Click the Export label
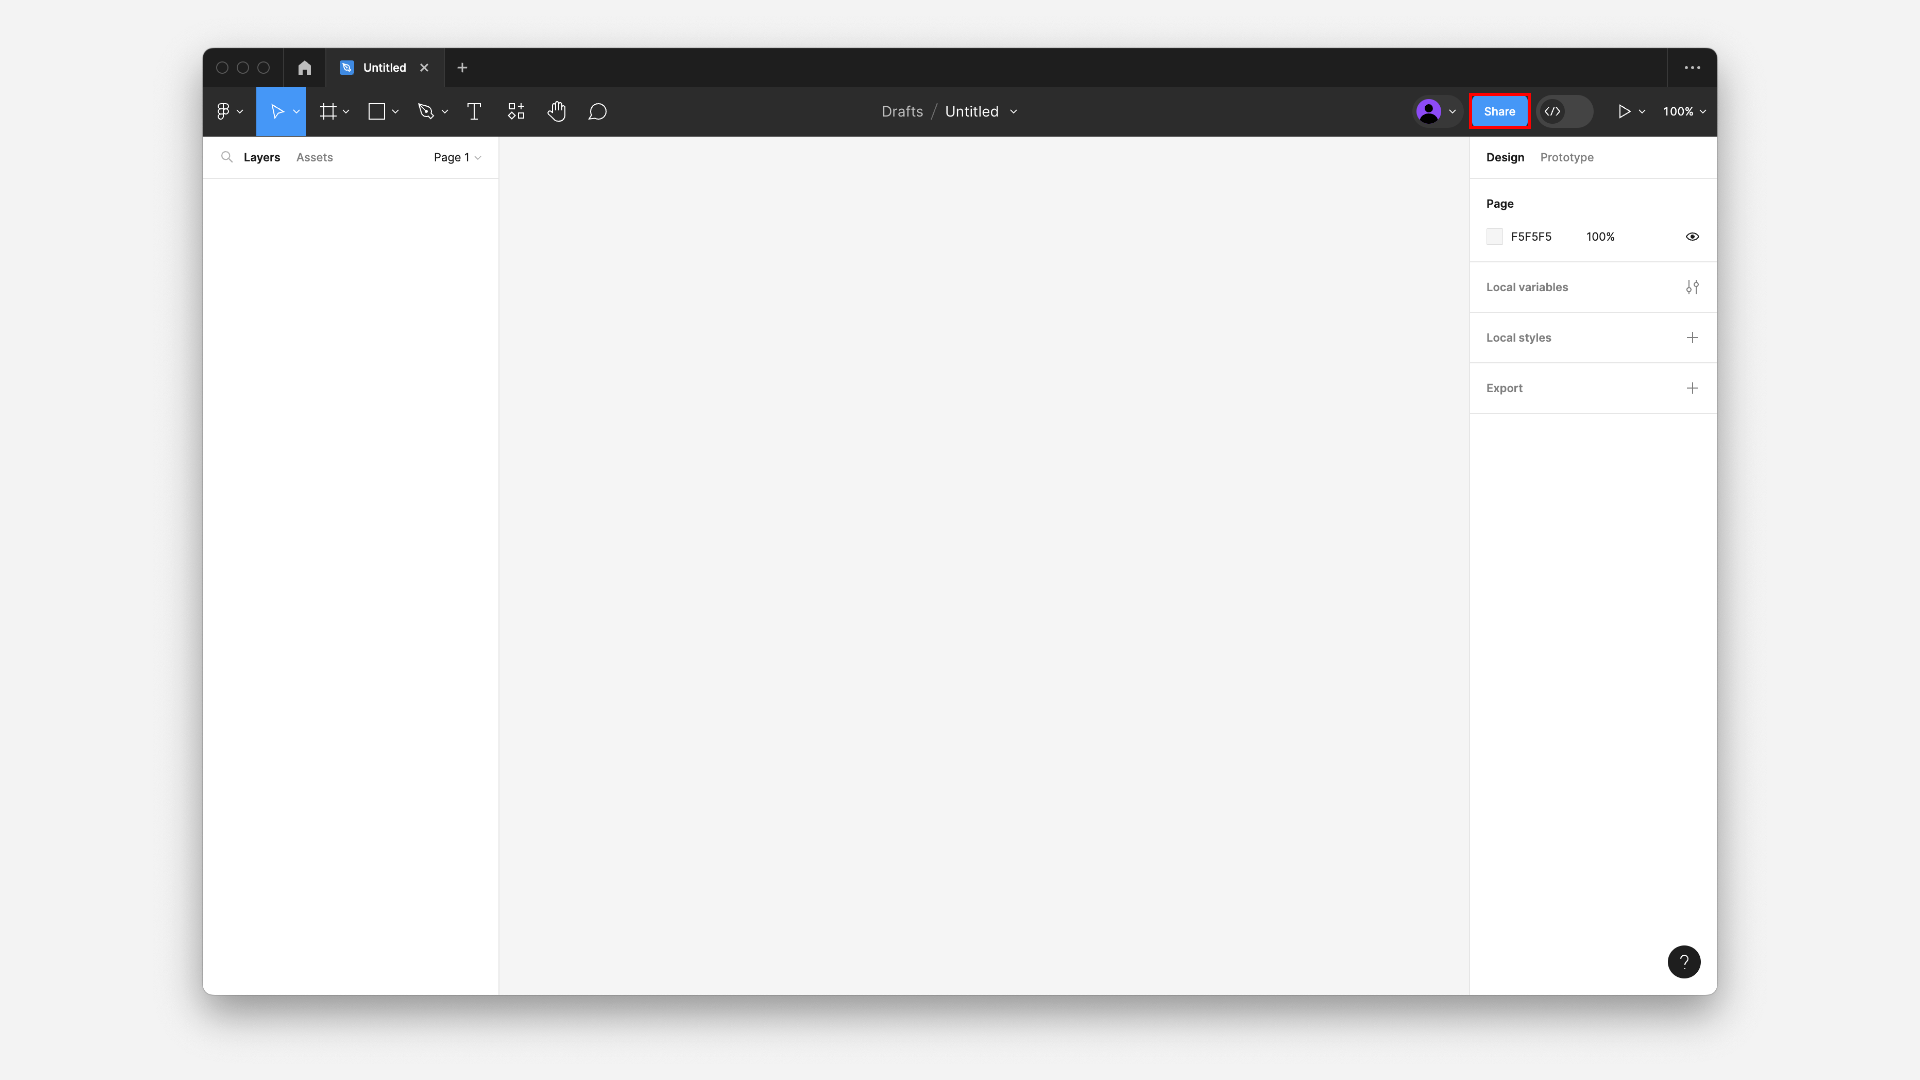Image resolution: width=1920 pixels, height=1080 pixels. [1504, 388]
